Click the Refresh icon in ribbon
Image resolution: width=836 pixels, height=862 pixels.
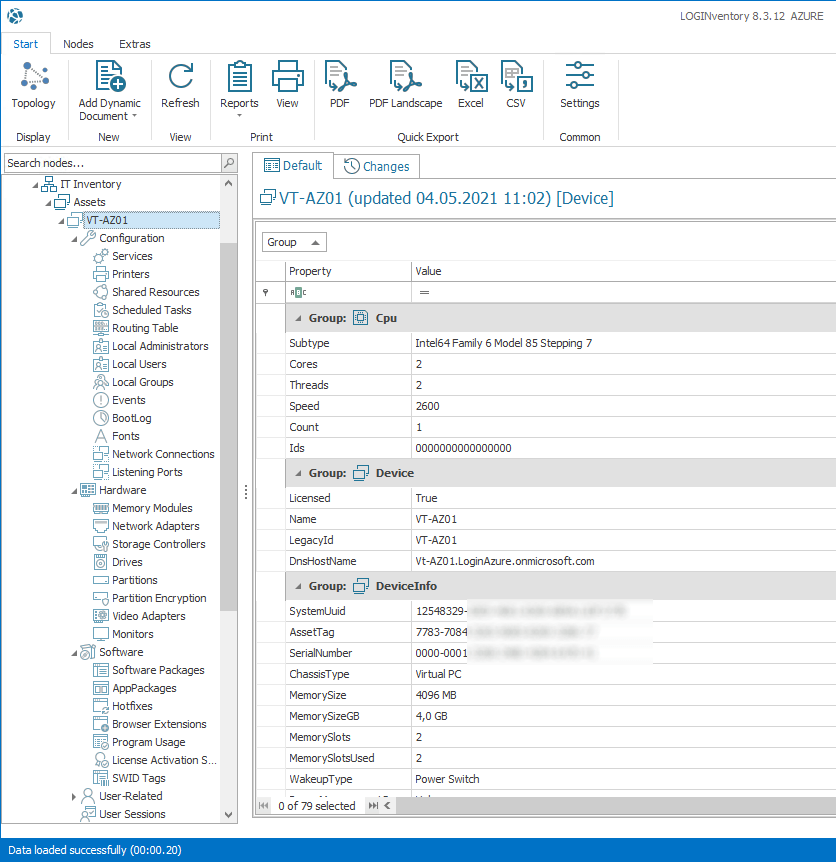tap(180, 85)
